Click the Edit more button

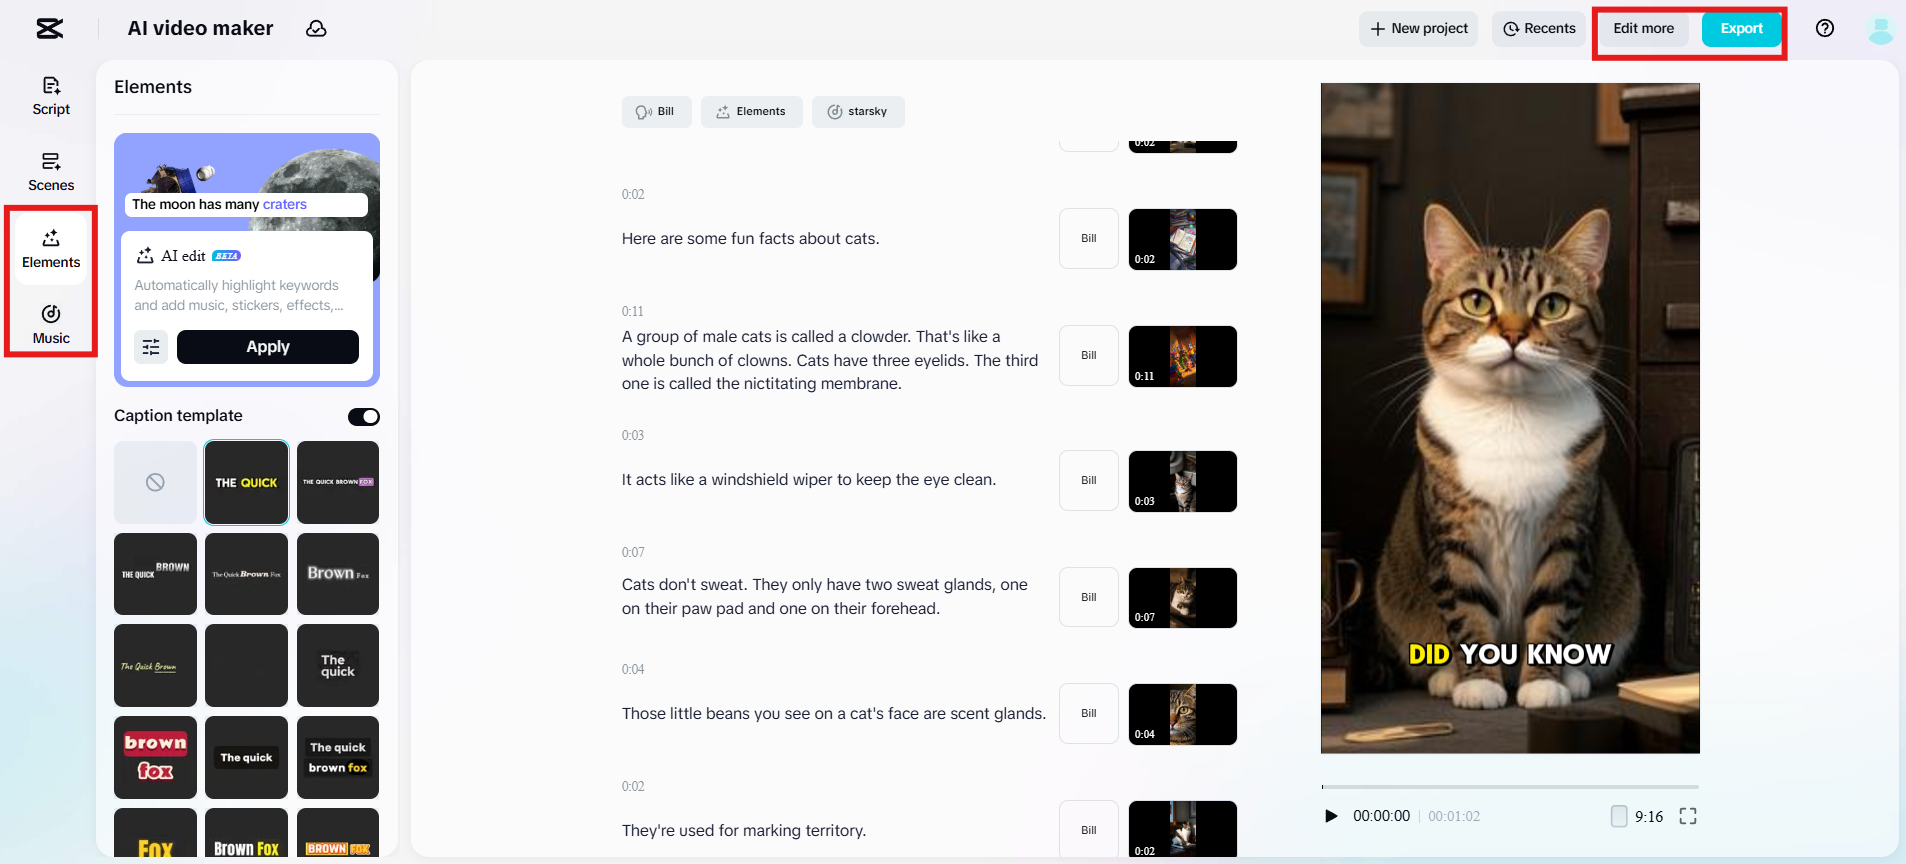point(1643,29)
